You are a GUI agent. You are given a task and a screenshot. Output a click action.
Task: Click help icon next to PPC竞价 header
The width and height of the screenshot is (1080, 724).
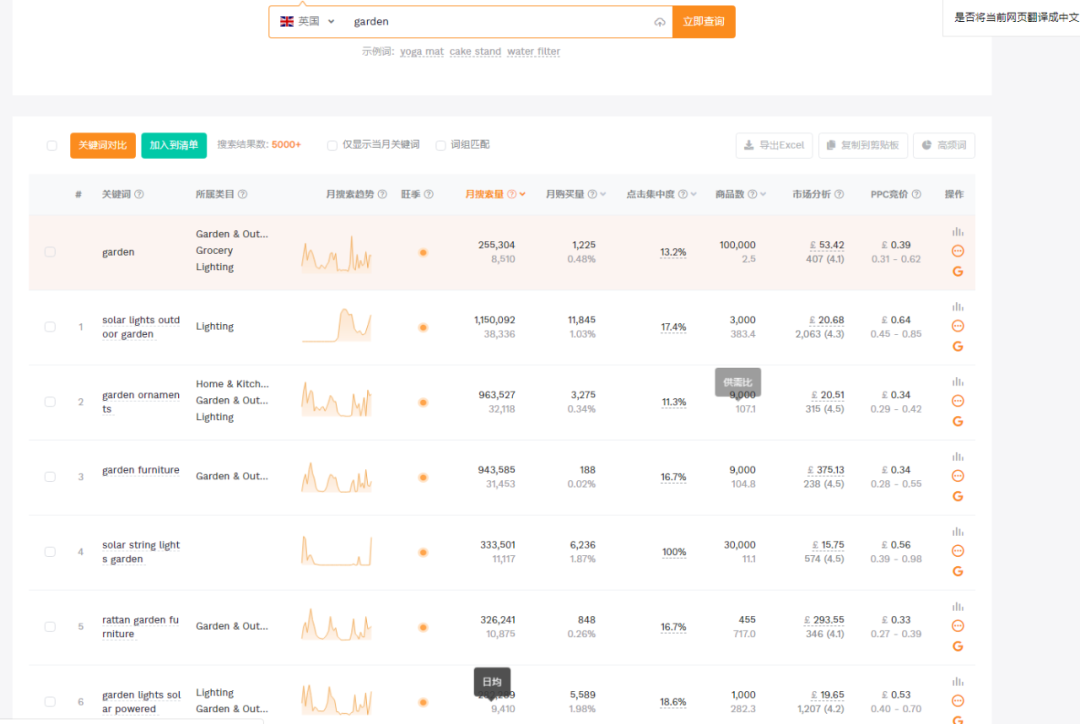pyautogui.click(x=916, y=194)
